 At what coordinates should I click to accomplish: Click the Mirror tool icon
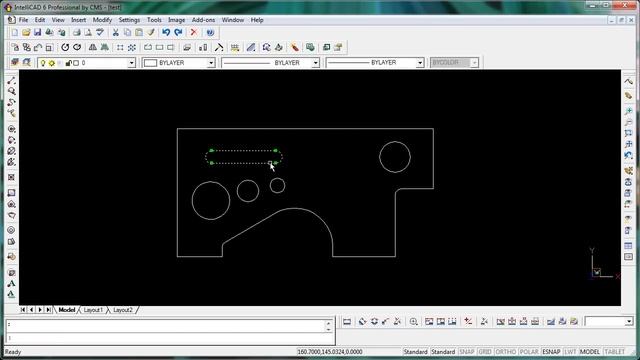(93, 47)
